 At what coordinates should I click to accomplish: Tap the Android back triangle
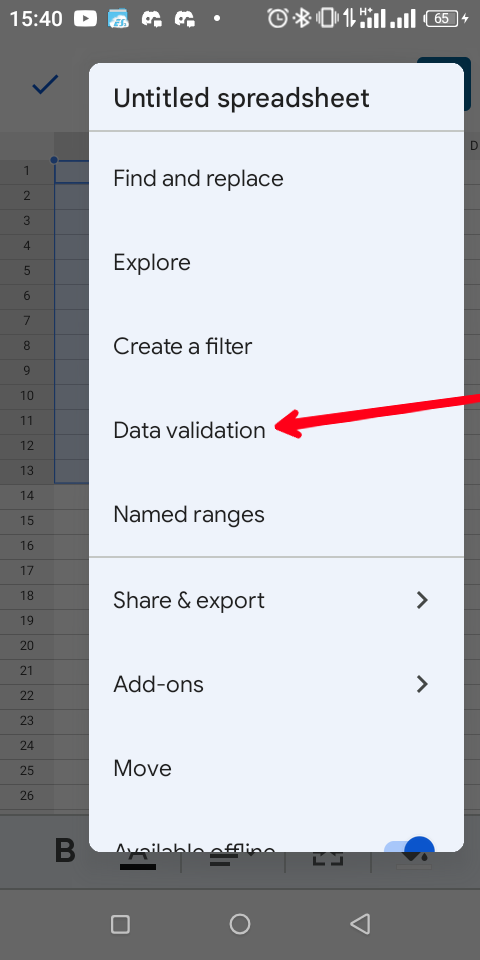coord(360,924)
